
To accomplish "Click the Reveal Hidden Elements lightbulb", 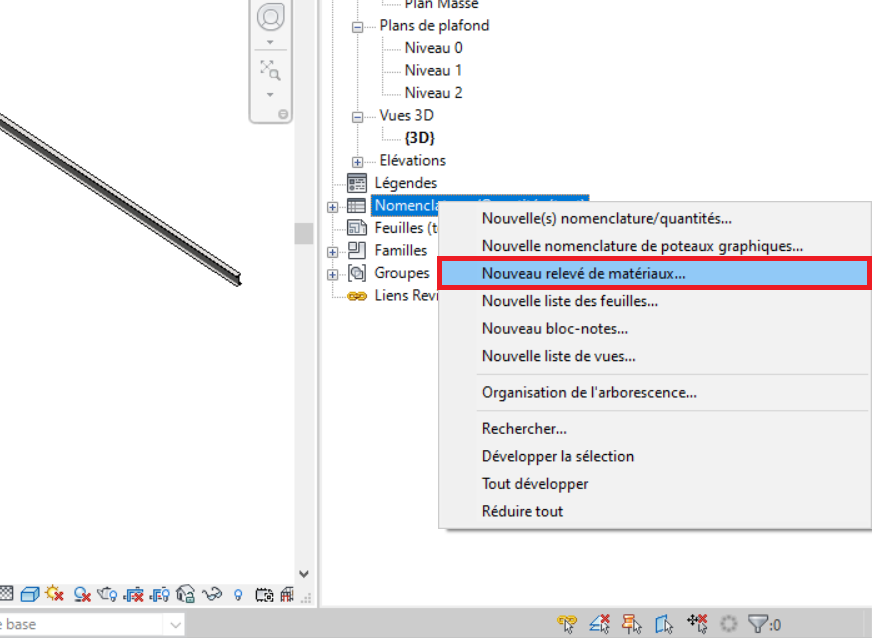I will point(238,595).
